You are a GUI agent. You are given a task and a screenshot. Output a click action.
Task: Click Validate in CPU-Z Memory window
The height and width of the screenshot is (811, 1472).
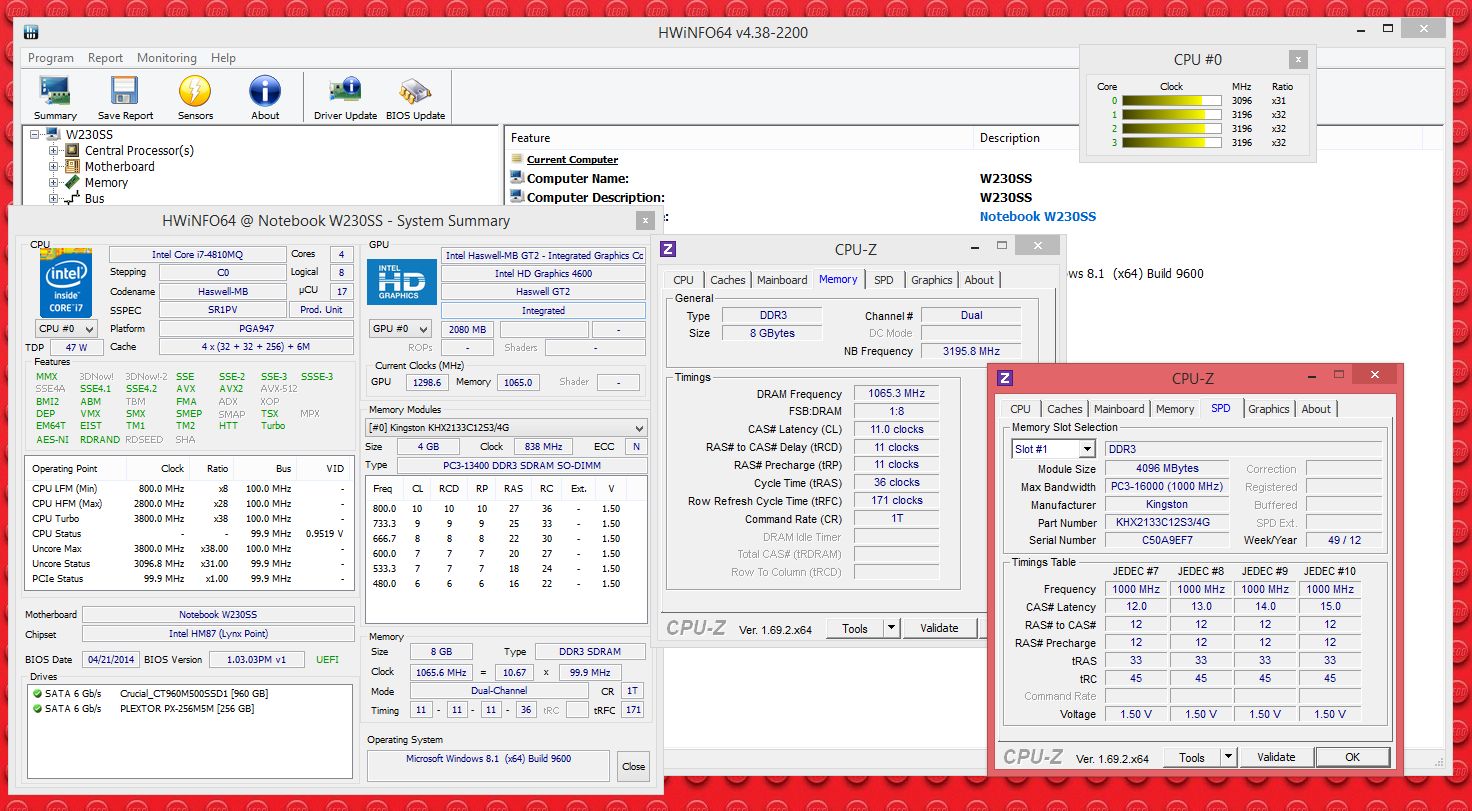(940, 628)
